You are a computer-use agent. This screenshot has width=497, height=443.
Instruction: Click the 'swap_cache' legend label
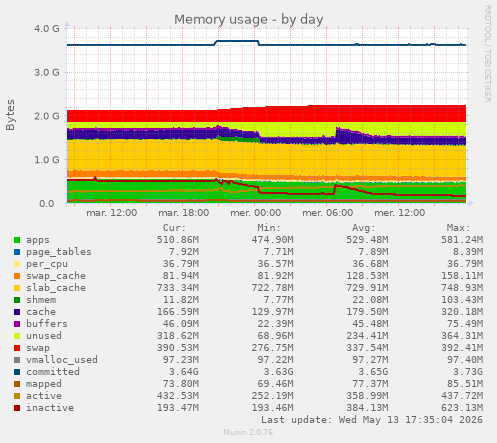(x=56, y=276)
